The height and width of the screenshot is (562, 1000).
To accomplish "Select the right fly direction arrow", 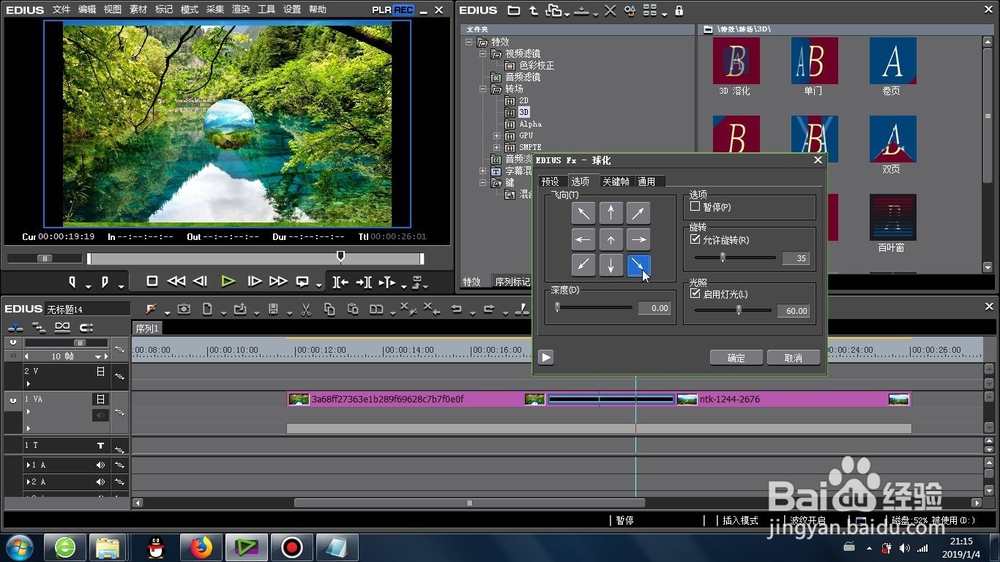I will coord(638,239).
